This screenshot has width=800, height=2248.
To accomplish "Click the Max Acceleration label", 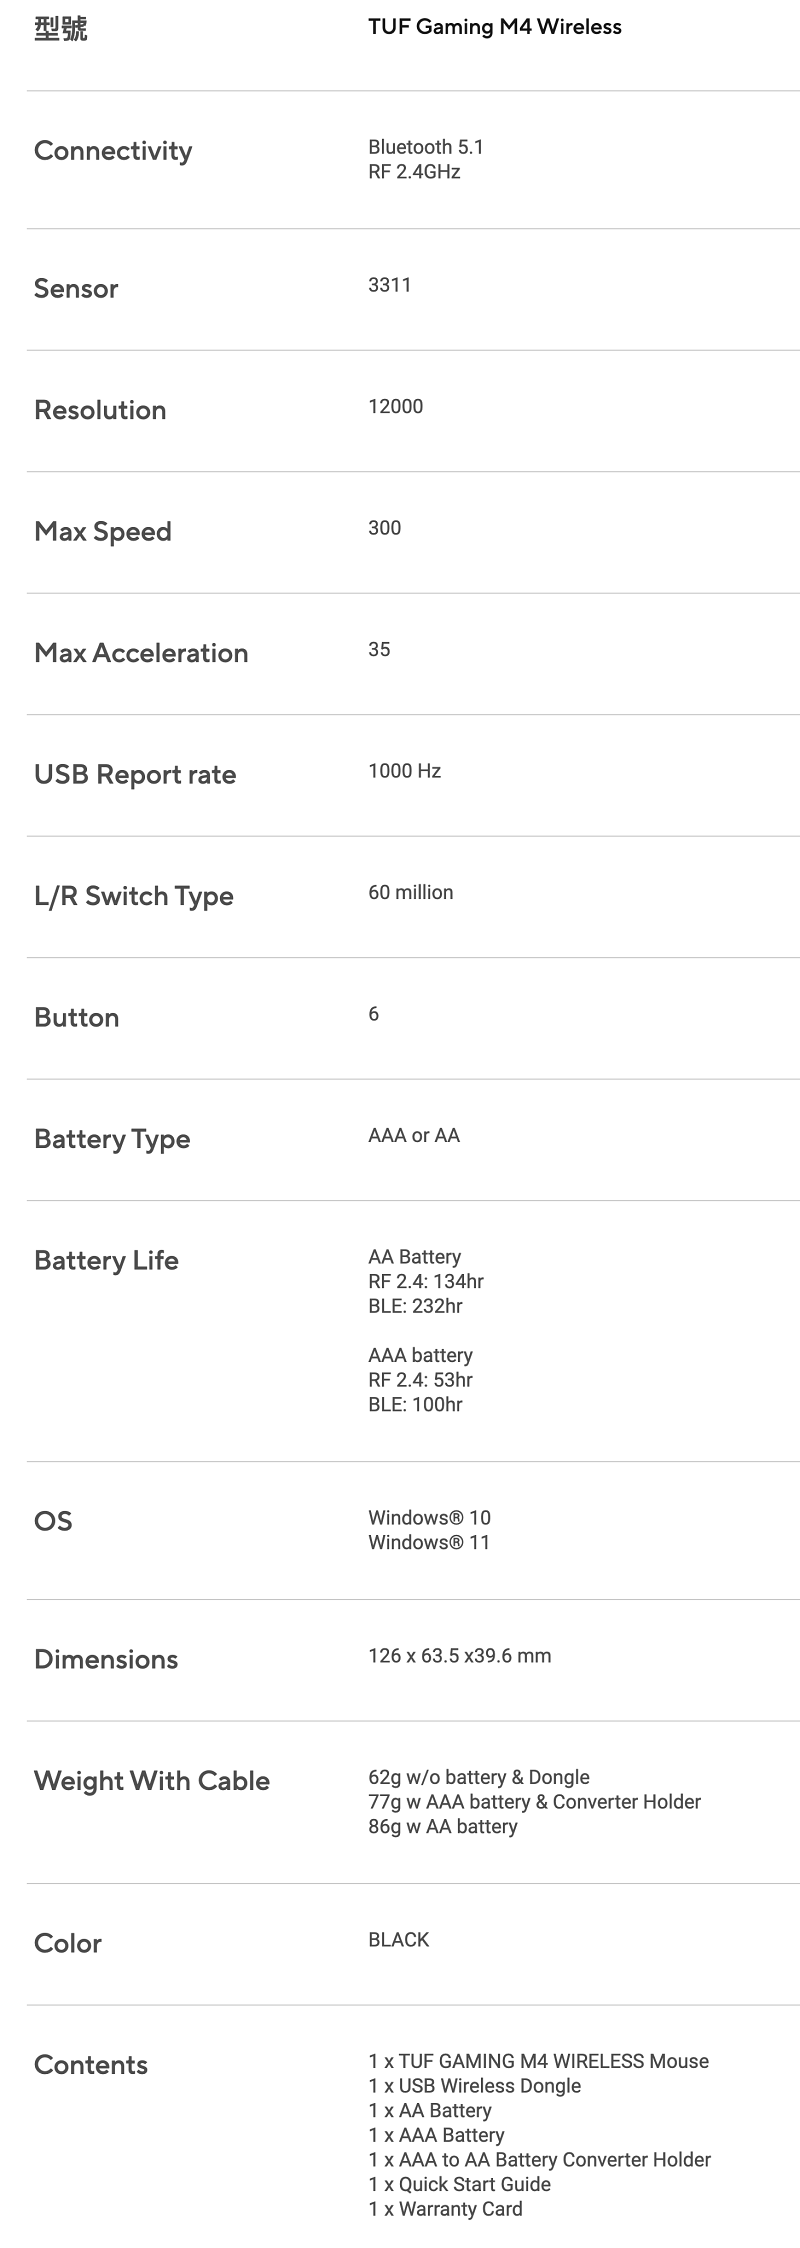I will click(x=141, y=653).
